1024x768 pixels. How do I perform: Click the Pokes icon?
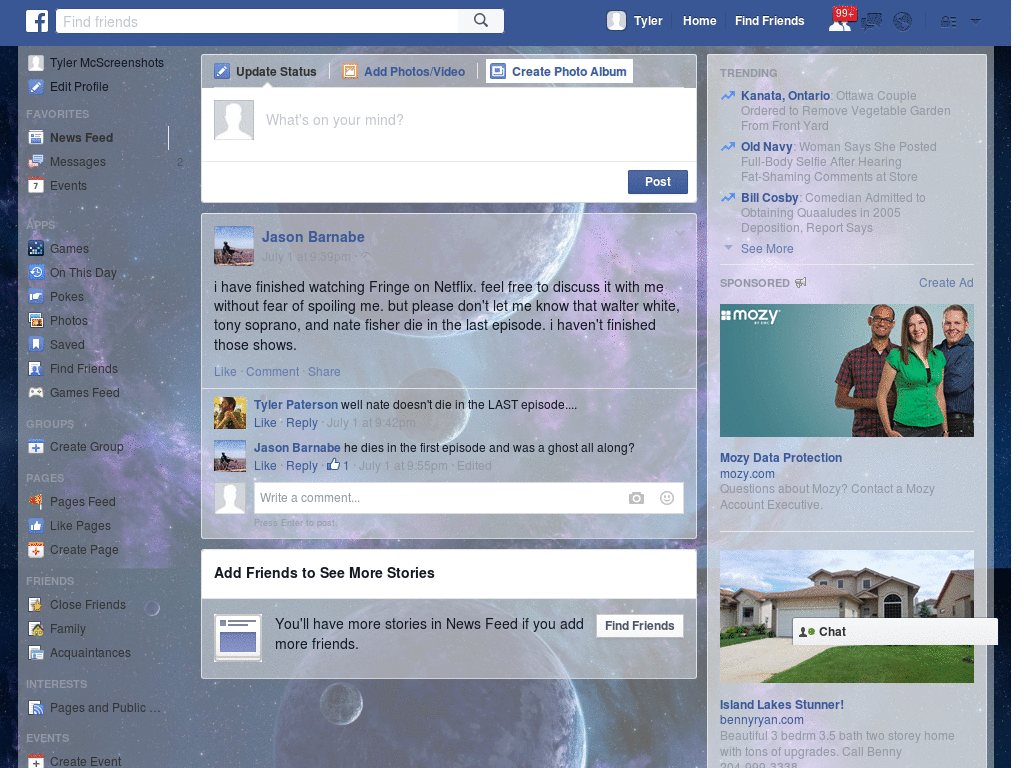[x=36, y=296]
